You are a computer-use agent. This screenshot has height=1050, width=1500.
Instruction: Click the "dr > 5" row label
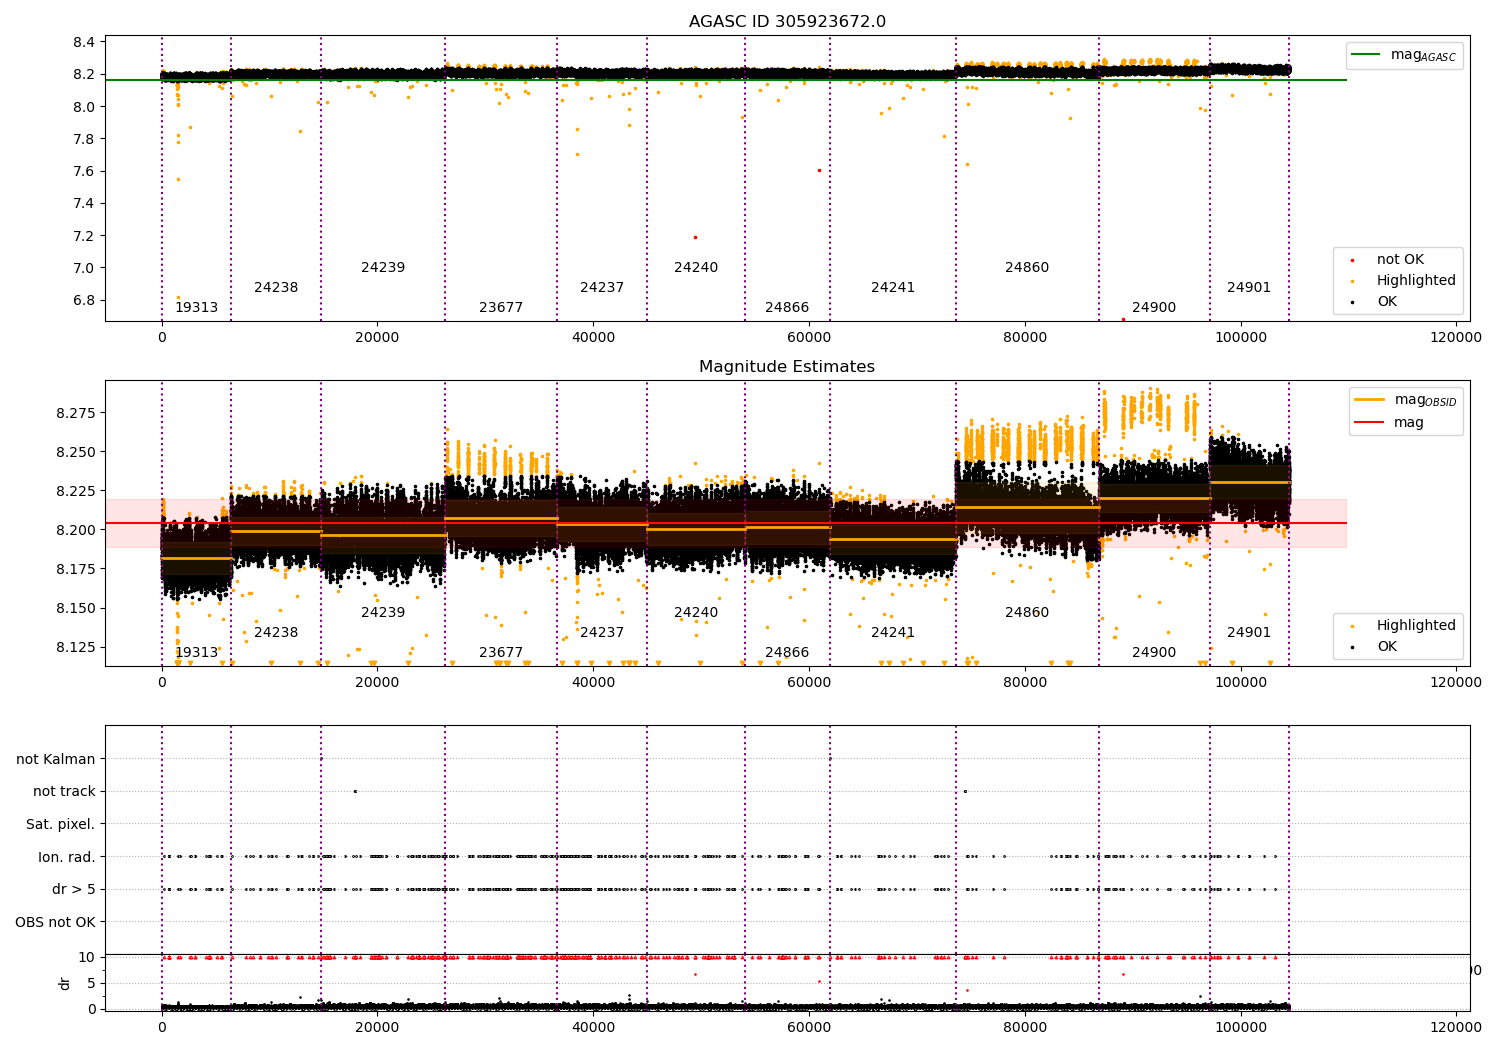(74, 890)
